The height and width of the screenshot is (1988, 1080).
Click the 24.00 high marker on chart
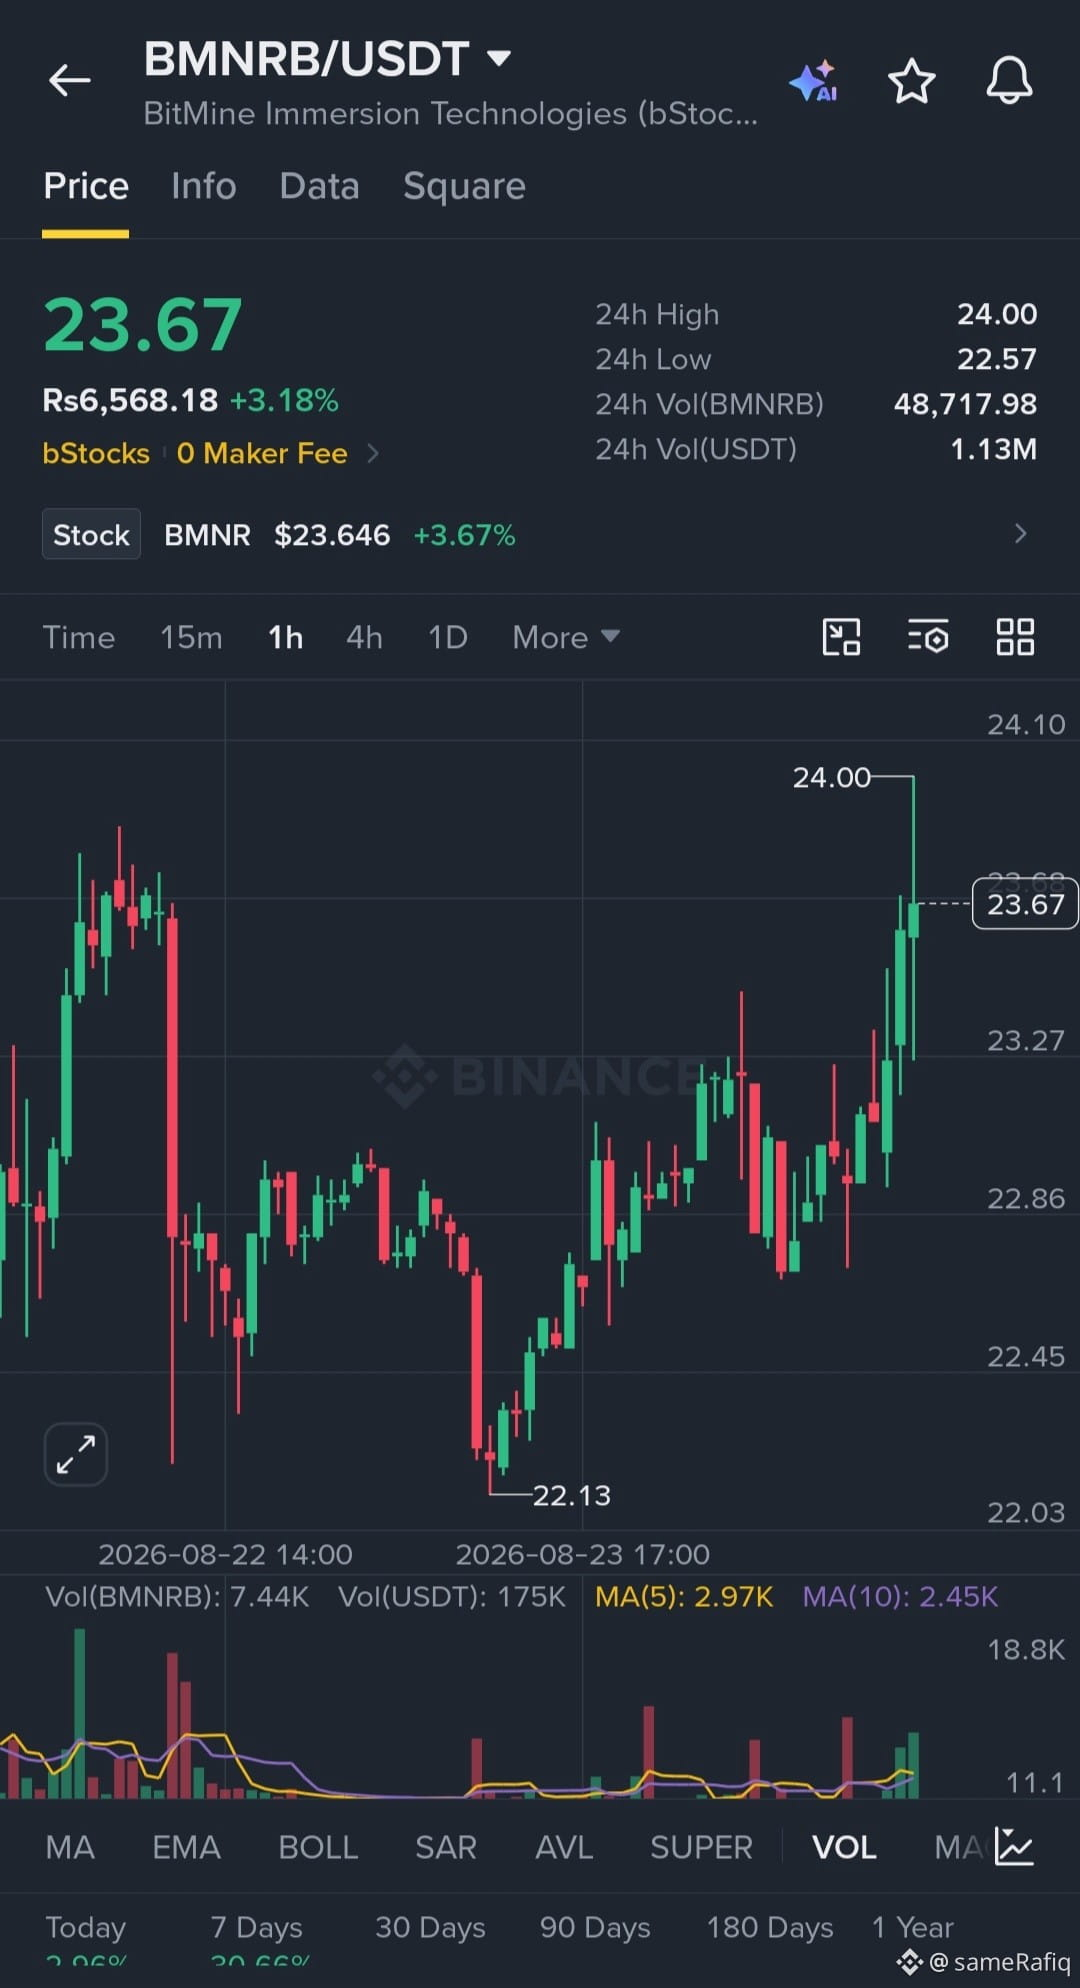point(832,777)
